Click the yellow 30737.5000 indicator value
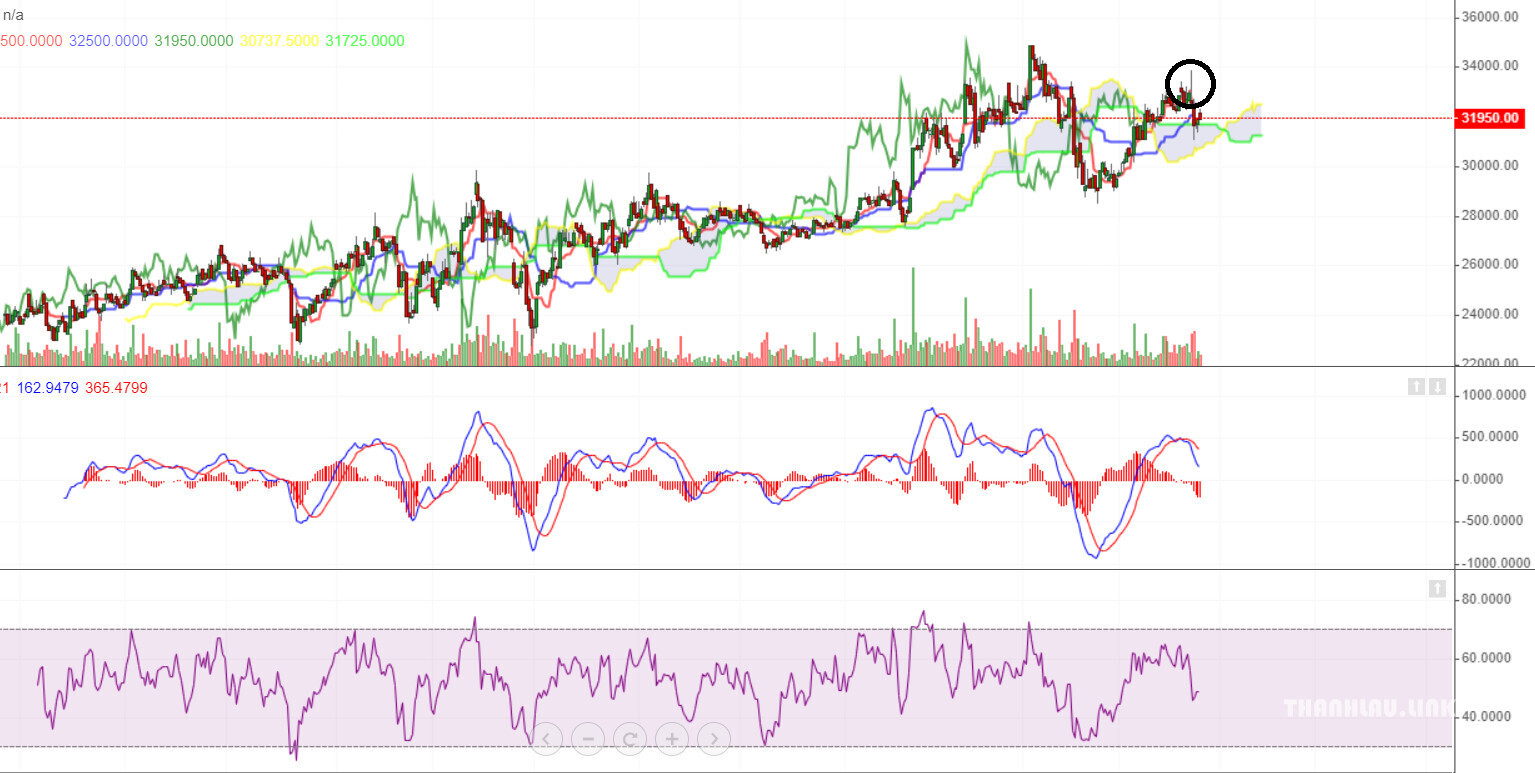 pos(280,41)
